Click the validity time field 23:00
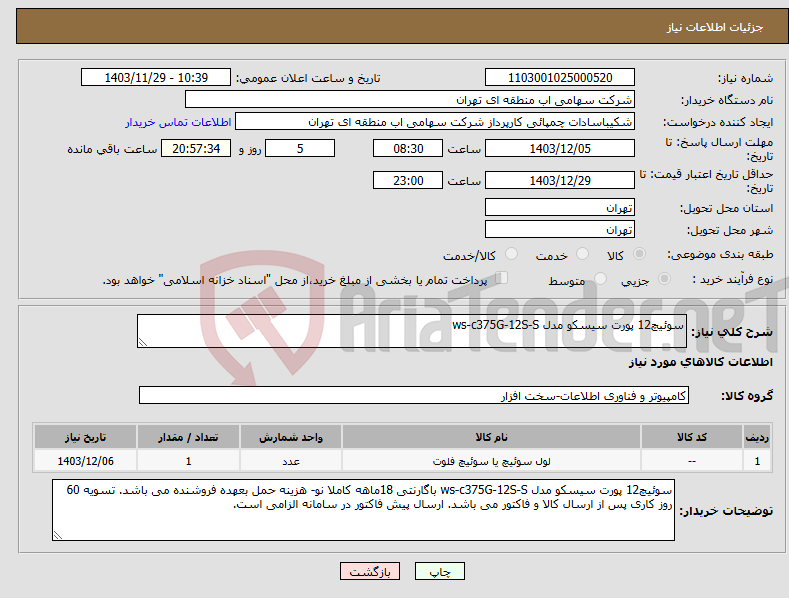789x598 pixels. click(x=408, y=180)
